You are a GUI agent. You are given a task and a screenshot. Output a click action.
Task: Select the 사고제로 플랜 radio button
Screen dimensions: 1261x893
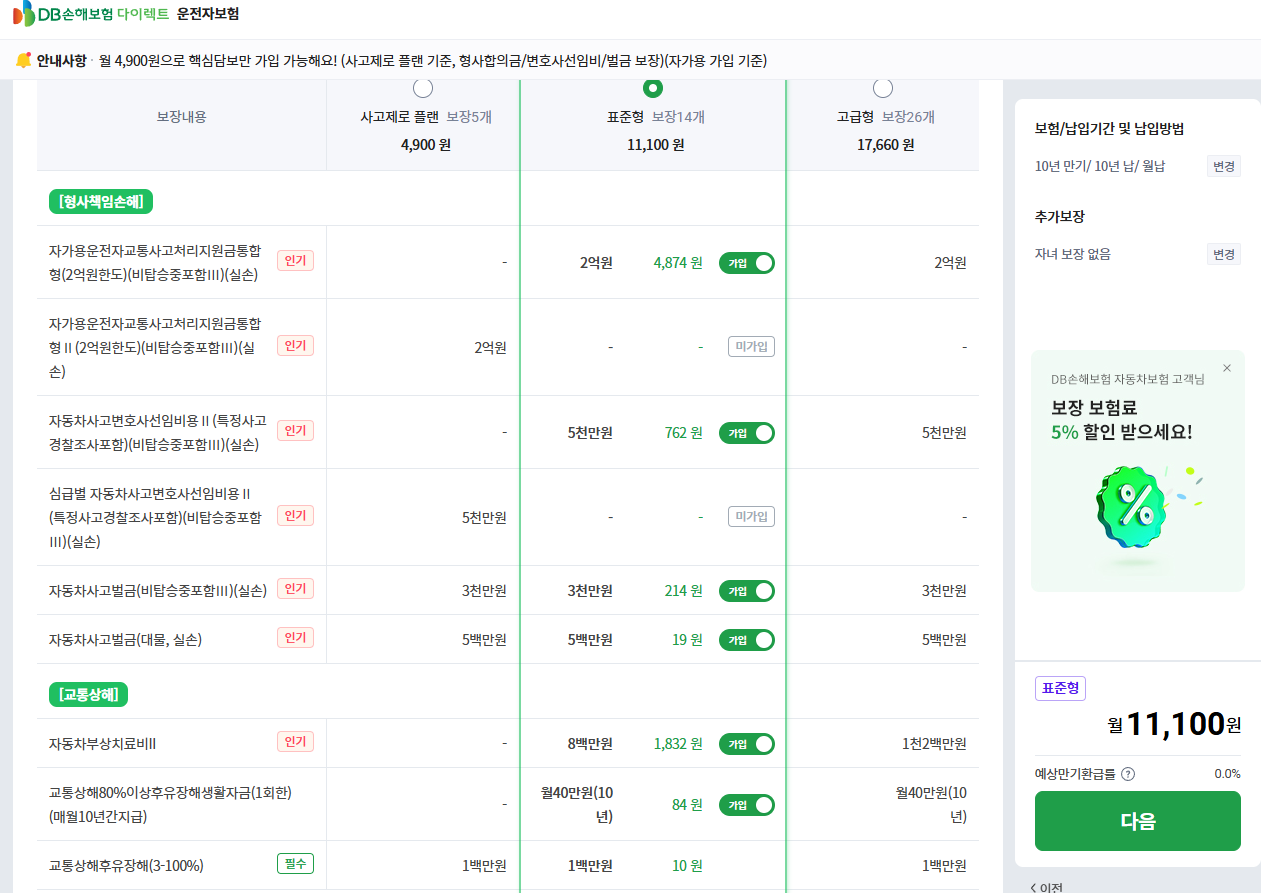423,89
